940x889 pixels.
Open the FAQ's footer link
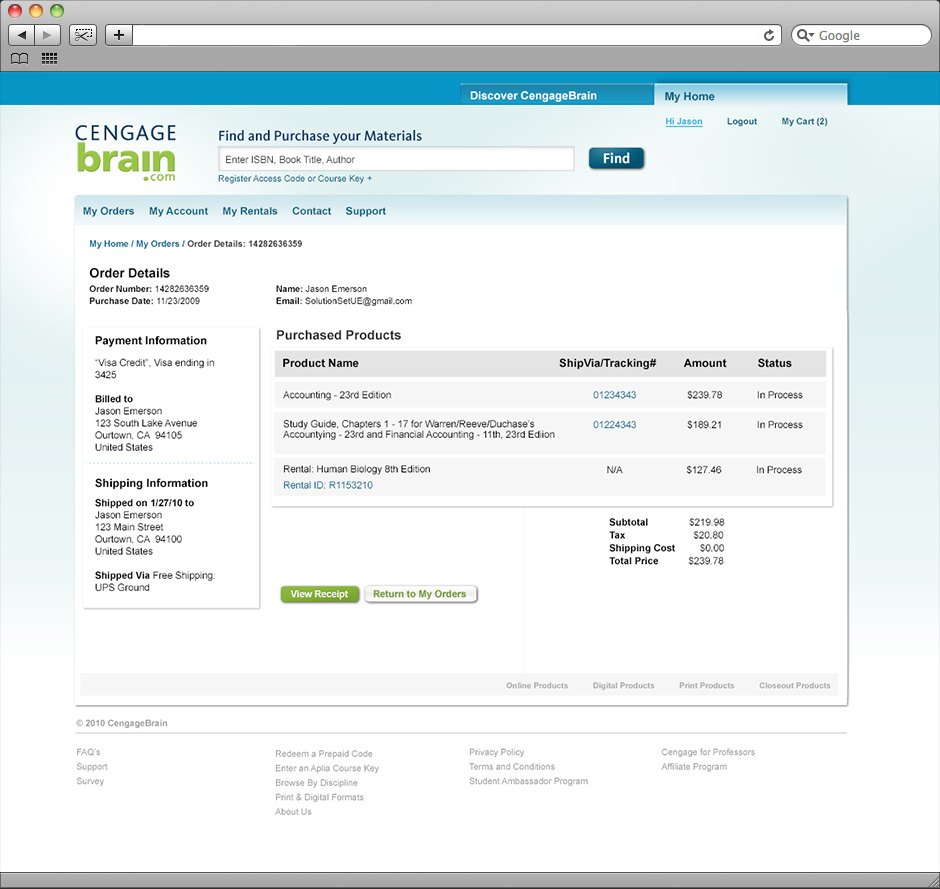coord(88,752)
